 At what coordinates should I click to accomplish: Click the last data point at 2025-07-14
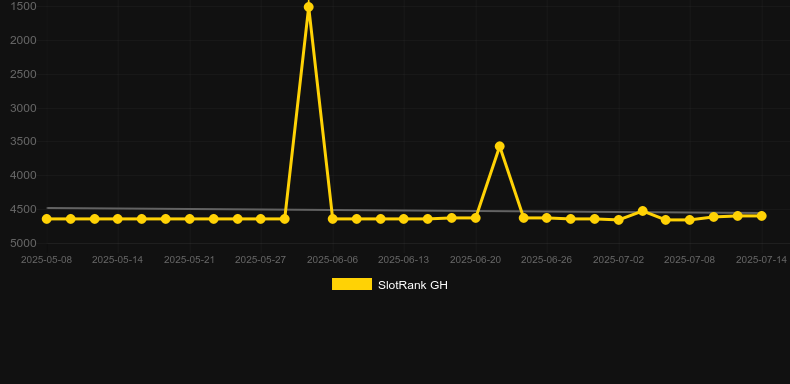(761, 216)
